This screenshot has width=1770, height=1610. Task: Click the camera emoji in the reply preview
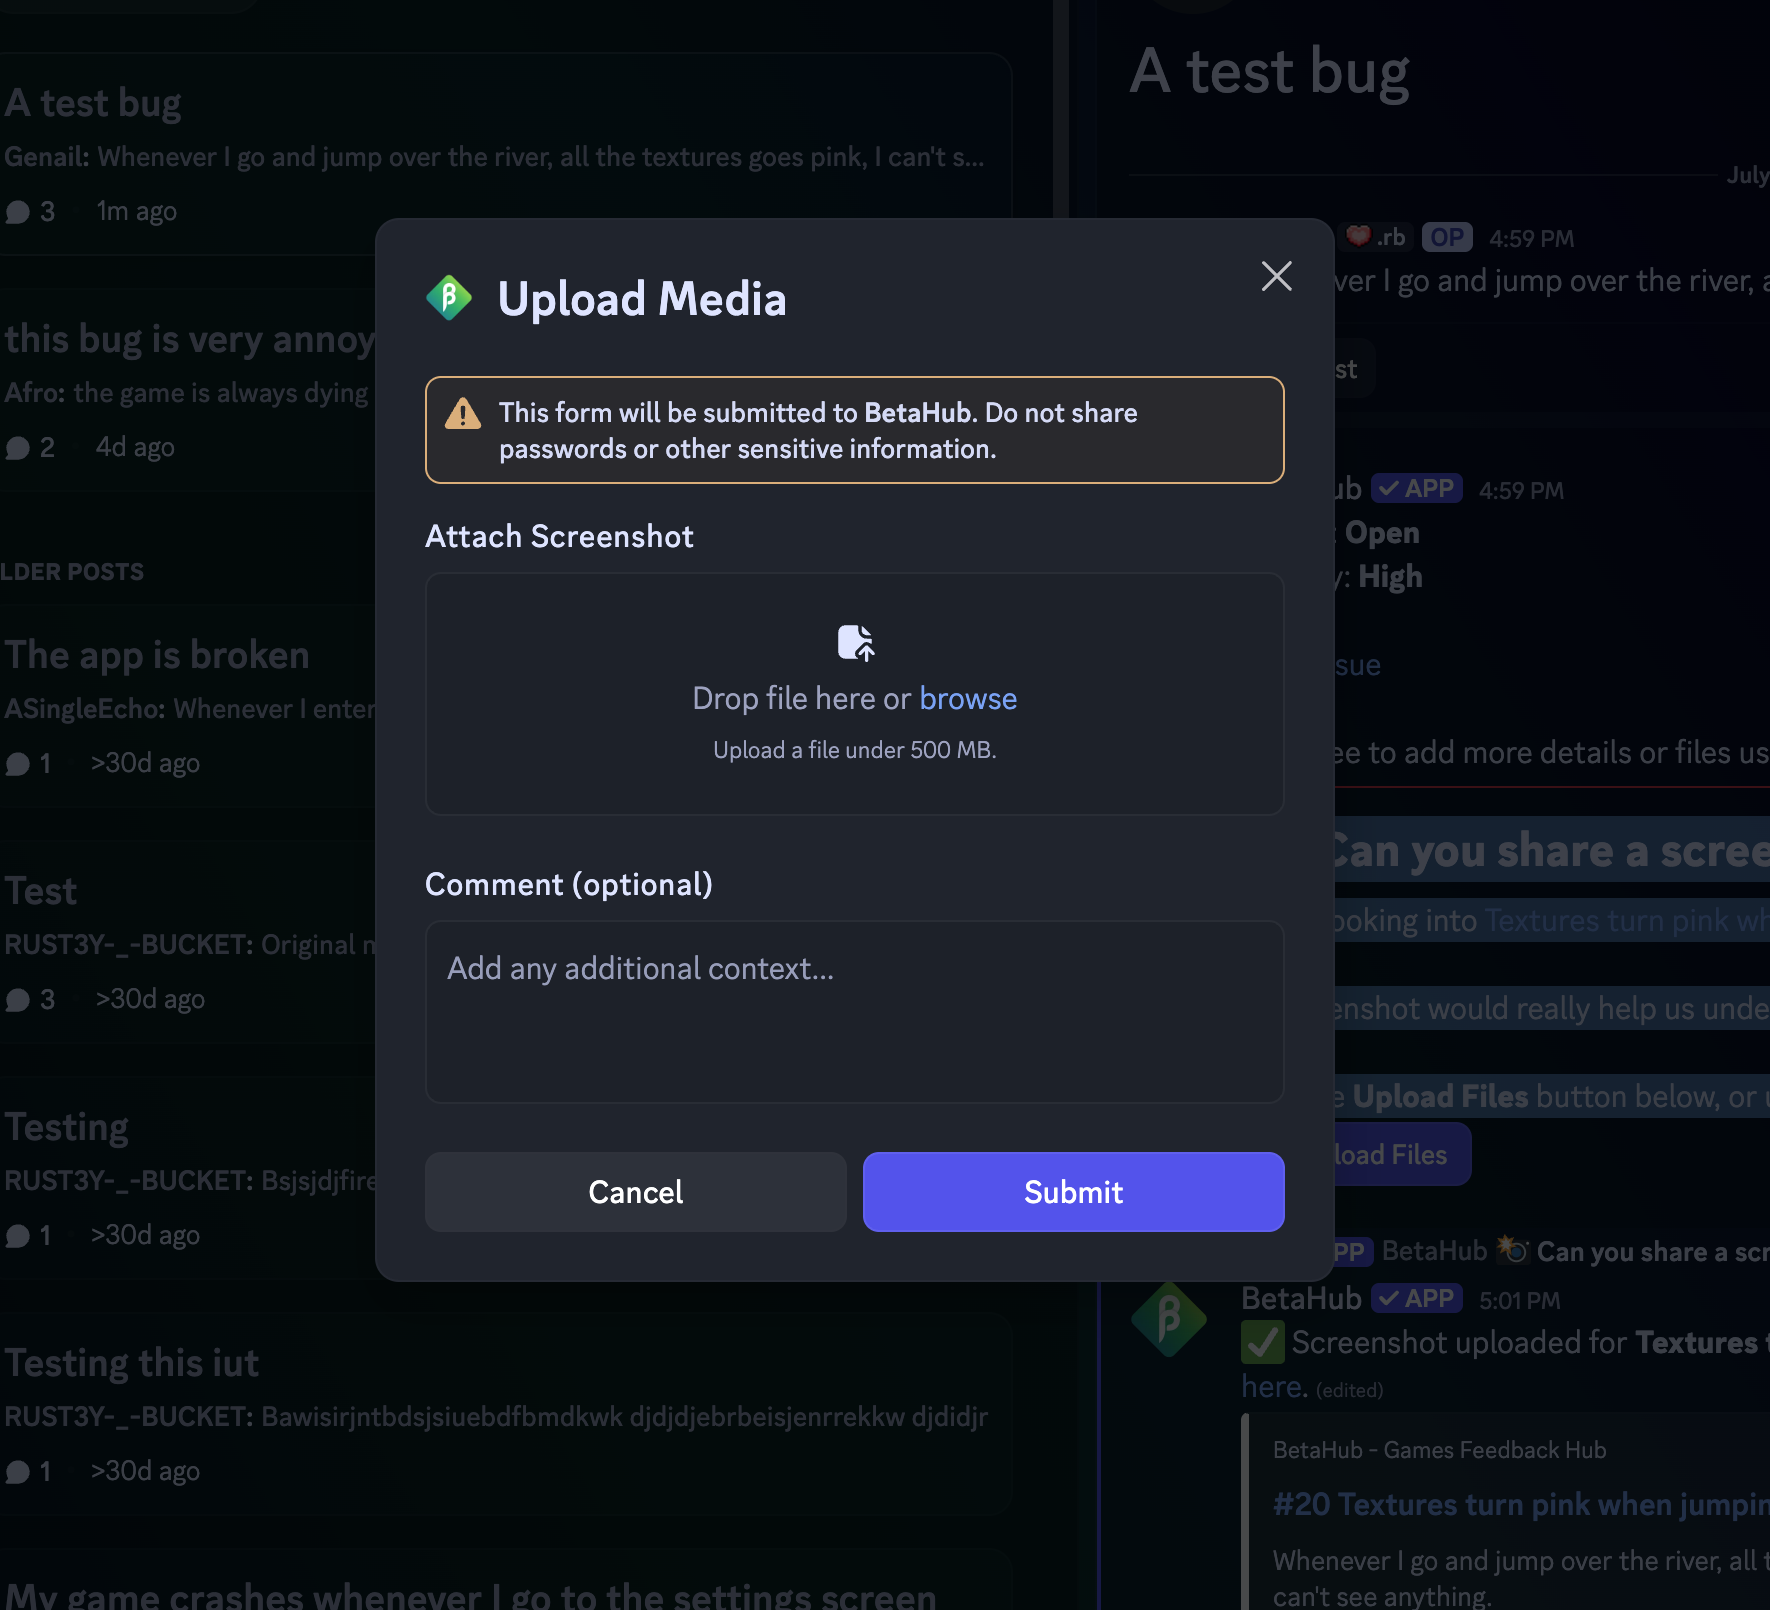[x=1513, y=1249]
